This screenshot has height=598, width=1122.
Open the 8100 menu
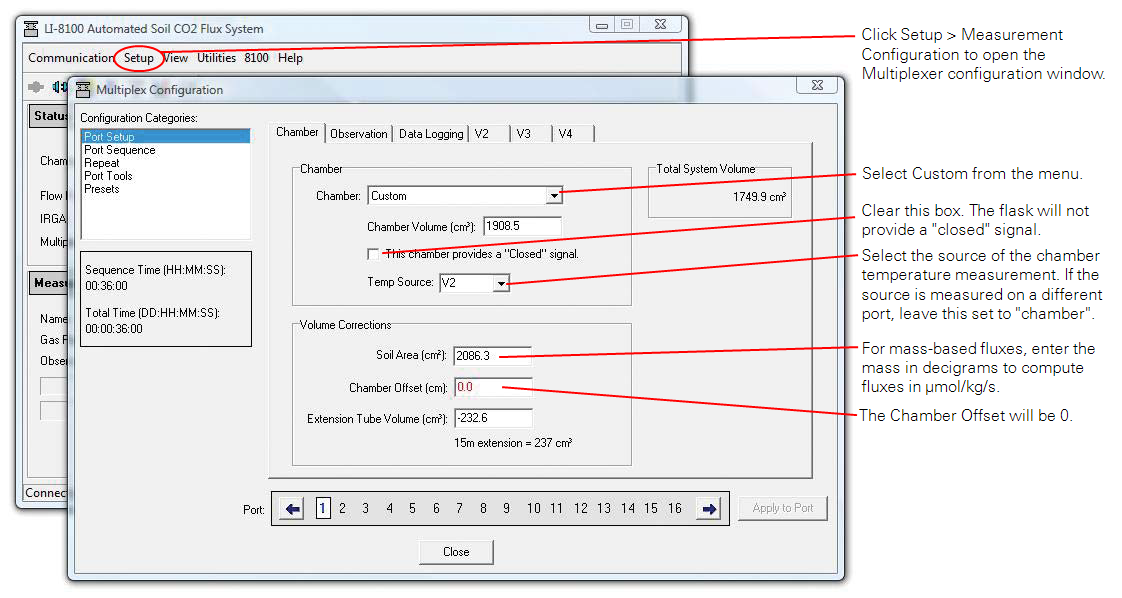pyautogui.click(x=256, y=58)
